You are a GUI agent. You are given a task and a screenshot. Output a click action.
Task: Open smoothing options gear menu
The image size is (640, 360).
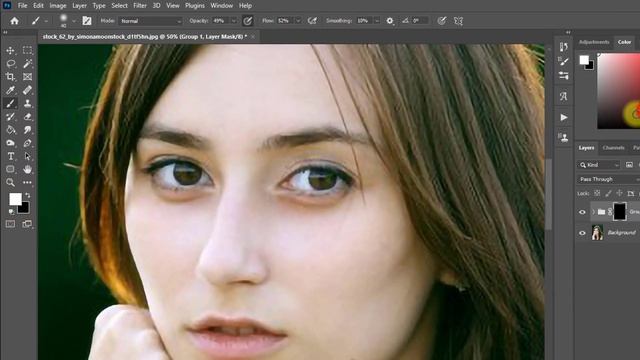390,21
